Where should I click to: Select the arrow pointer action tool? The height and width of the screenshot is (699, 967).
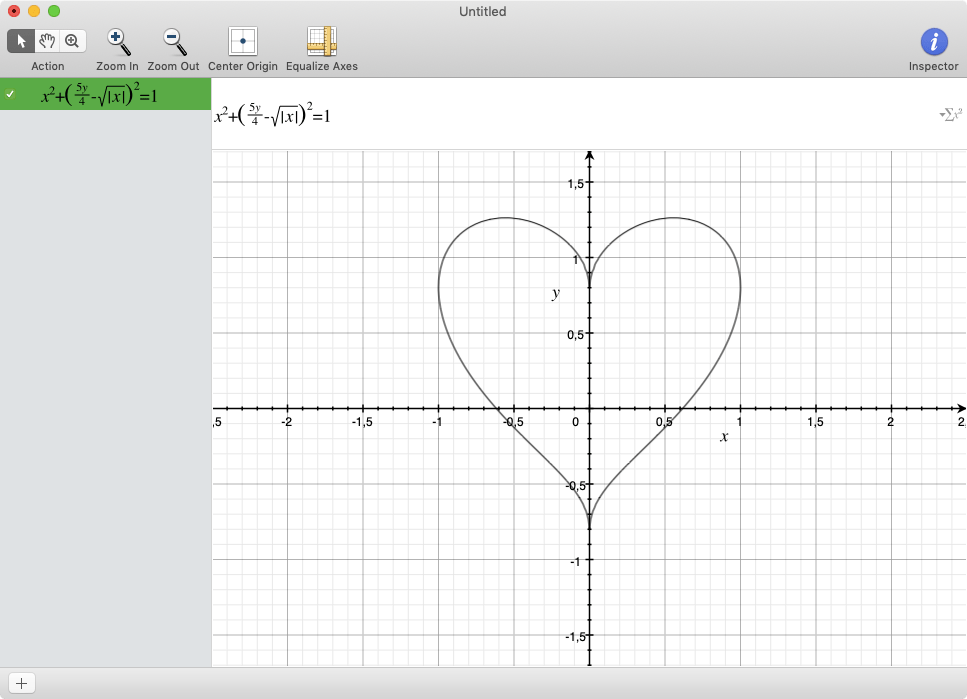pyautogui.click(x=21, y=41)
